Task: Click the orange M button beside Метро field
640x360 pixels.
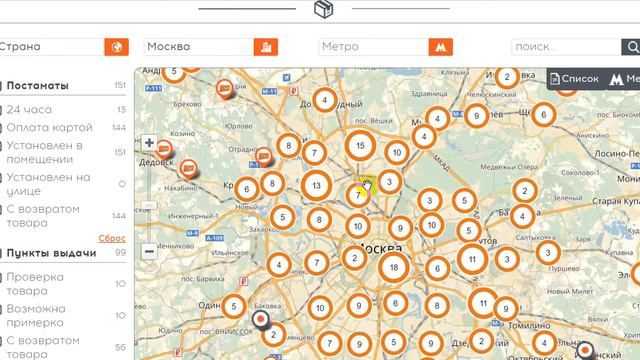Action: tap(440, 47)
